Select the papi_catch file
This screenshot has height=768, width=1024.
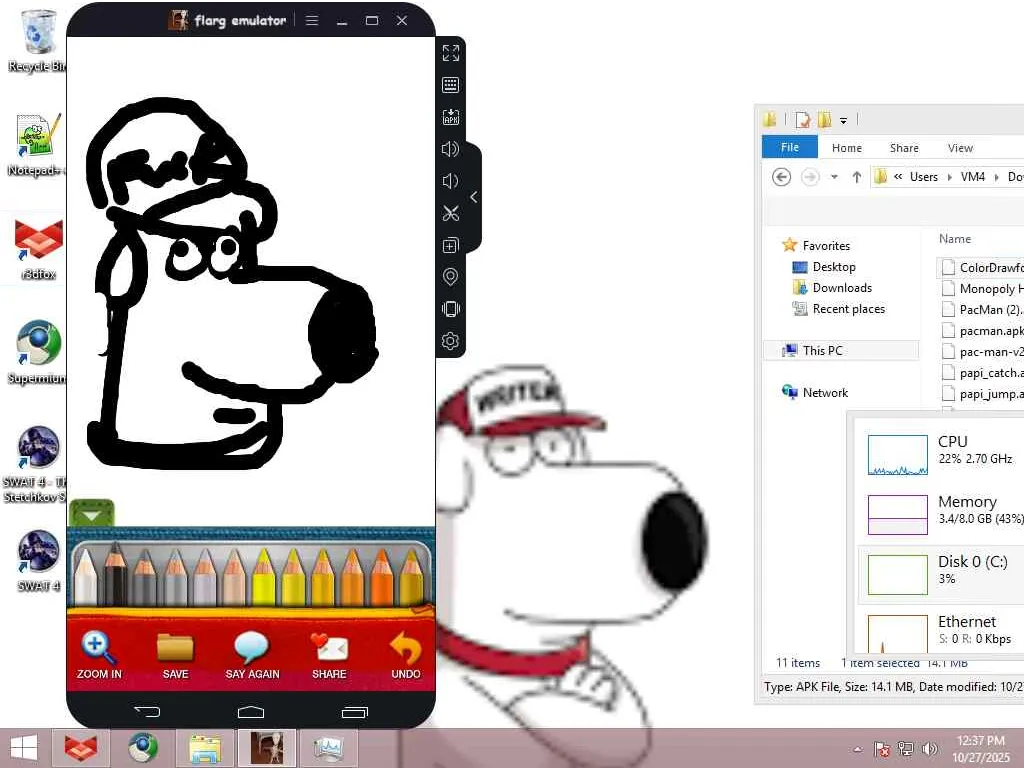[x=982, y=373]
